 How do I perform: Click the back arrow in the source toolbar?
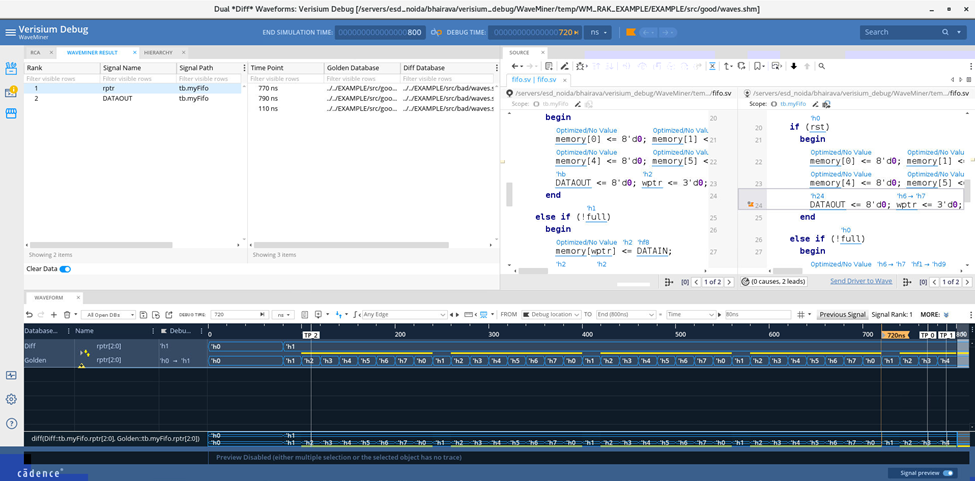pos(516,66)
